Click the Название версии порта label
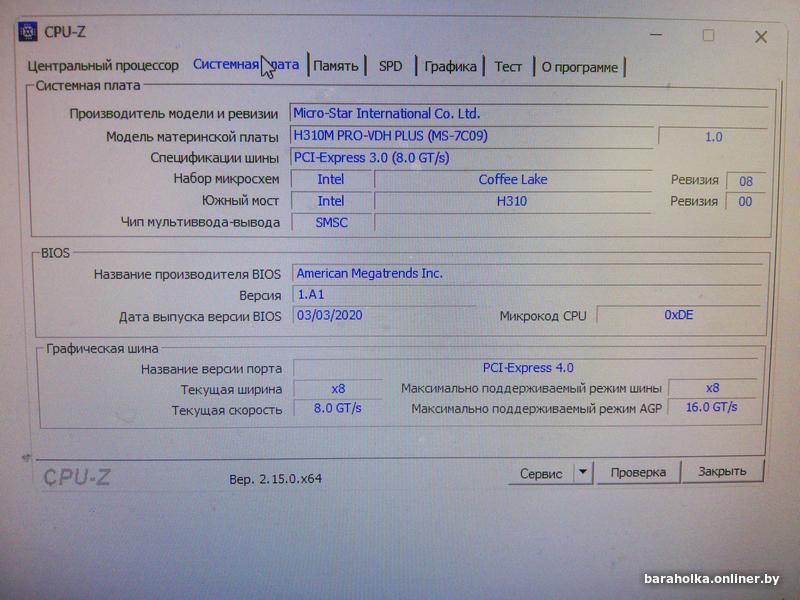The height and width of the screenshot is (600, 800). coord(211,369)
